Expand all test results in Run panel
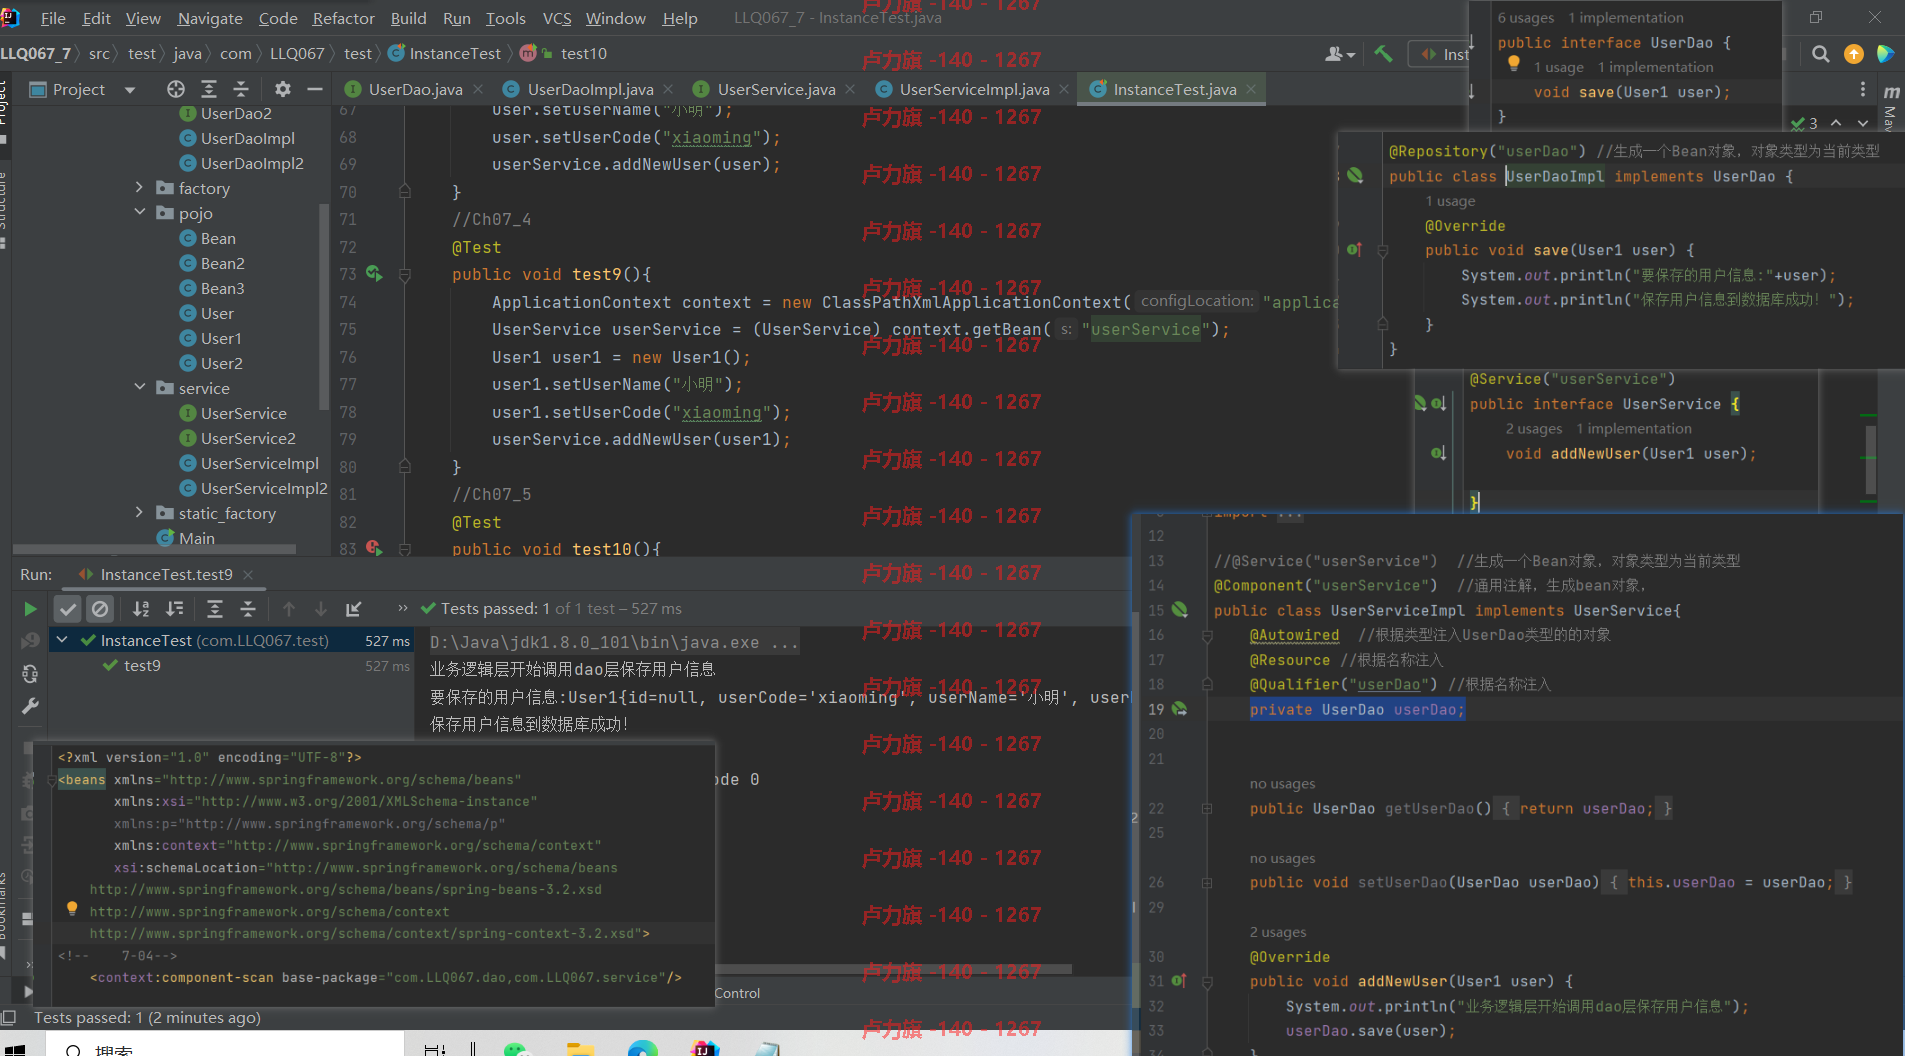This screenshot has width=1905, height=1056. [215, 608]
